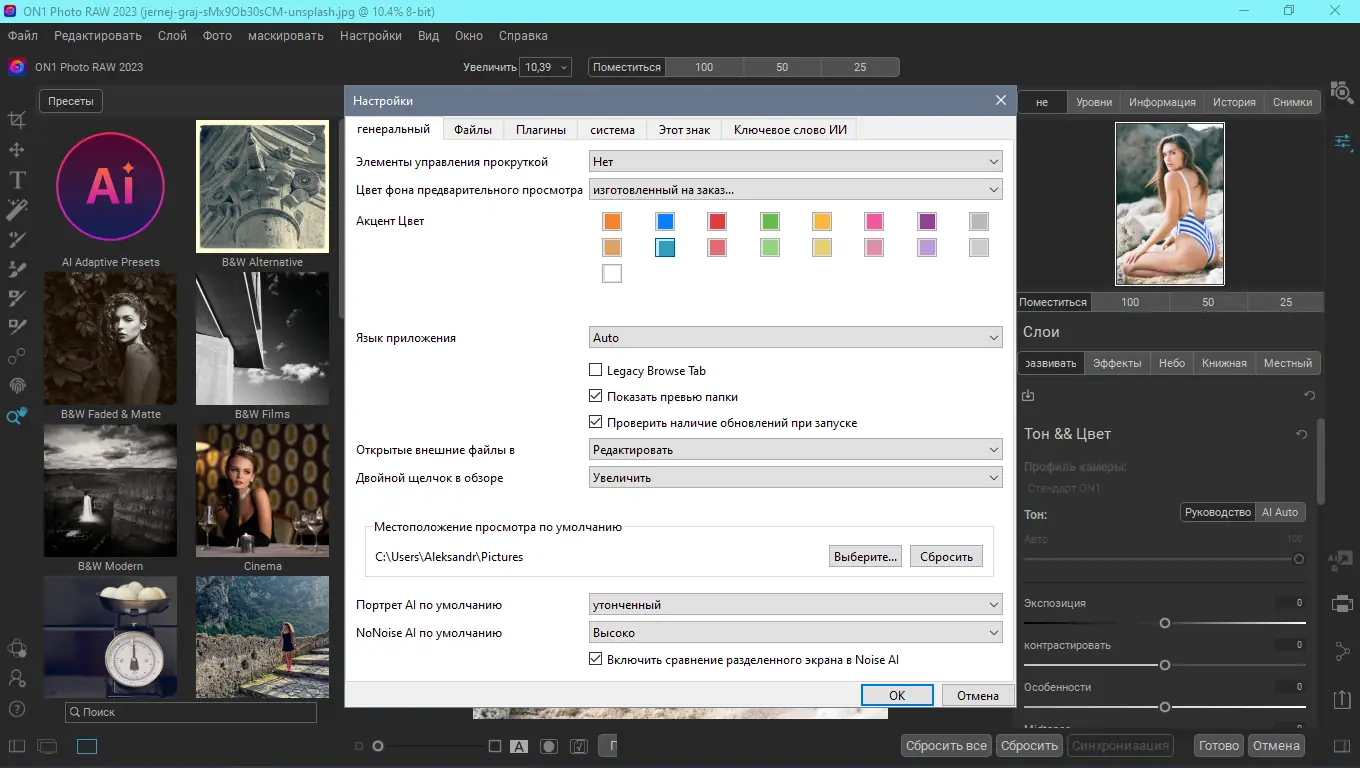Enable the Legacy Browse Tab checkbox
Viewport: 1360px width, 768px height.
[596, 370]
